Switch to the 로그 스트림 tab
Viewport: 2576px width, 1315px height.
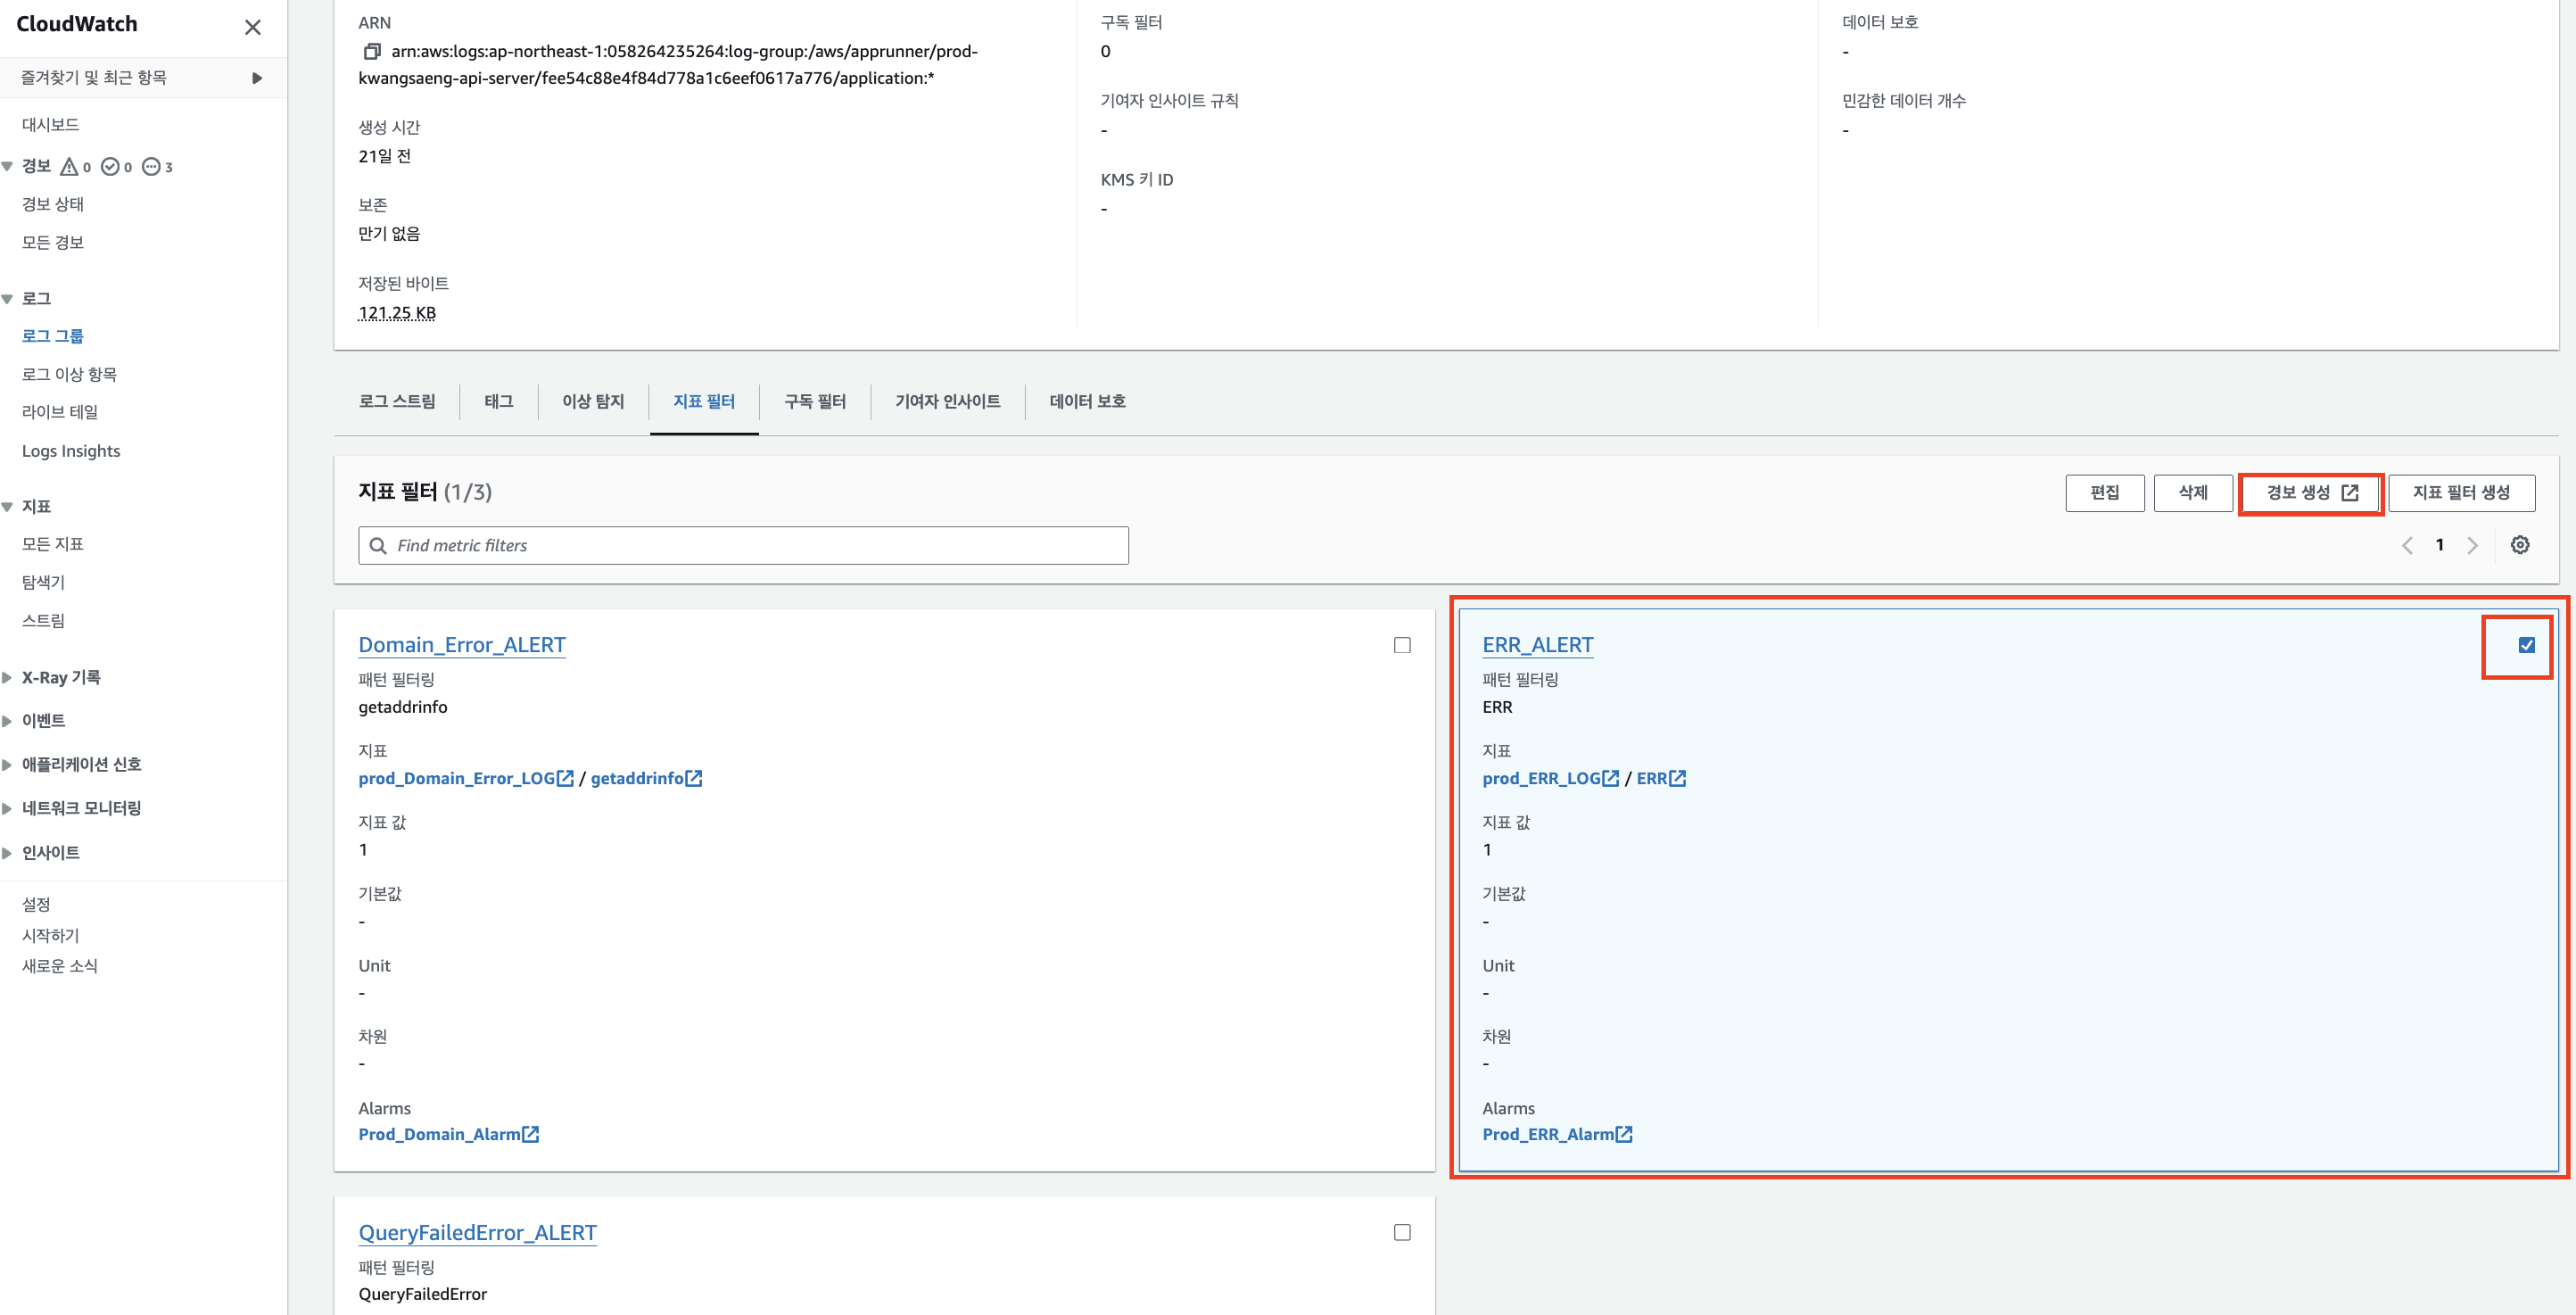point(397,401)
